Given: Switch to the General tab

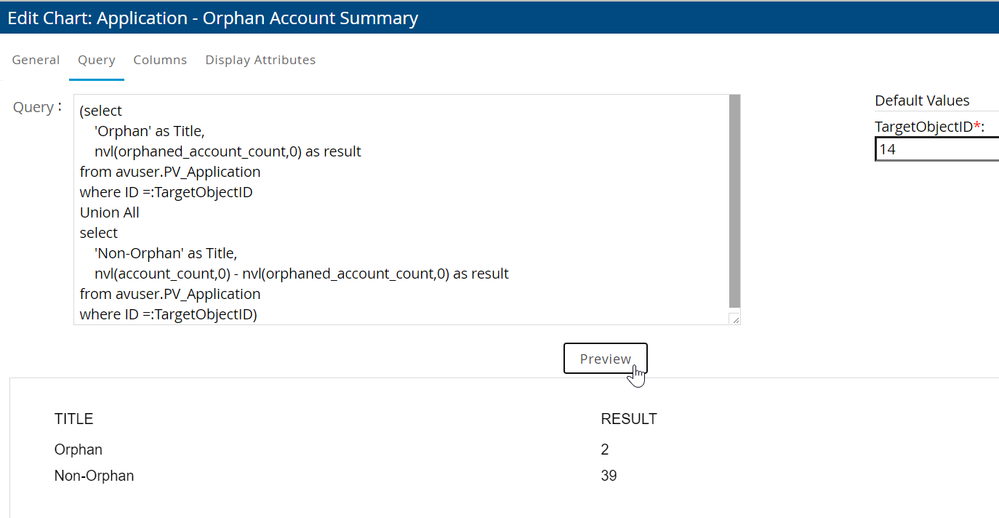Looking at the screenshot, I should tap(36, 60).
